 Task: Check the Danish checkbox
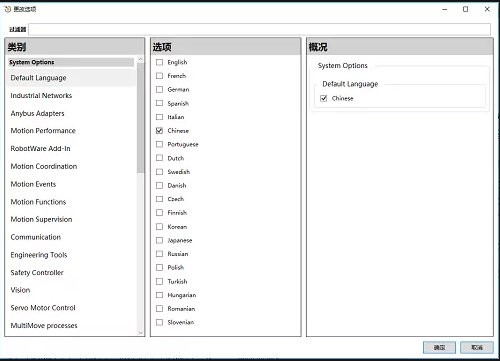point(160,185)
